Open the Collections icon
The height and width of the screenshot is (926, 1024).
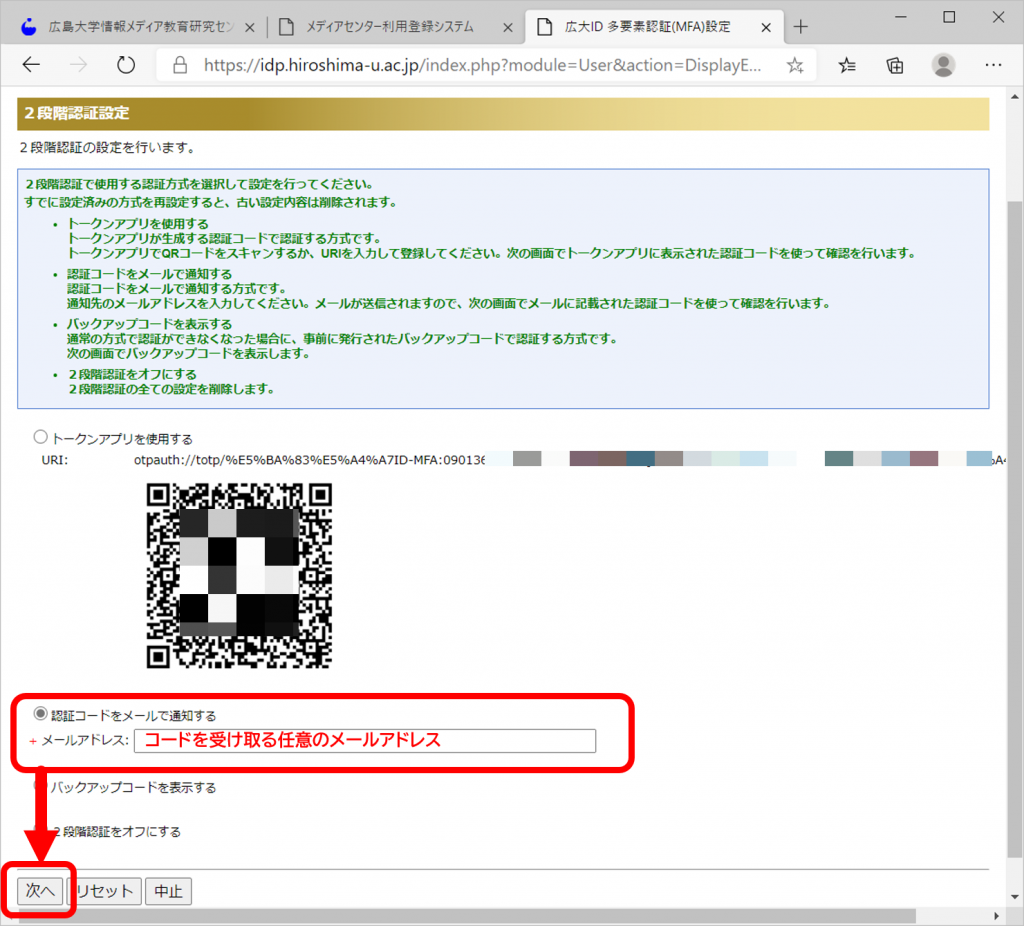(895, 65)
